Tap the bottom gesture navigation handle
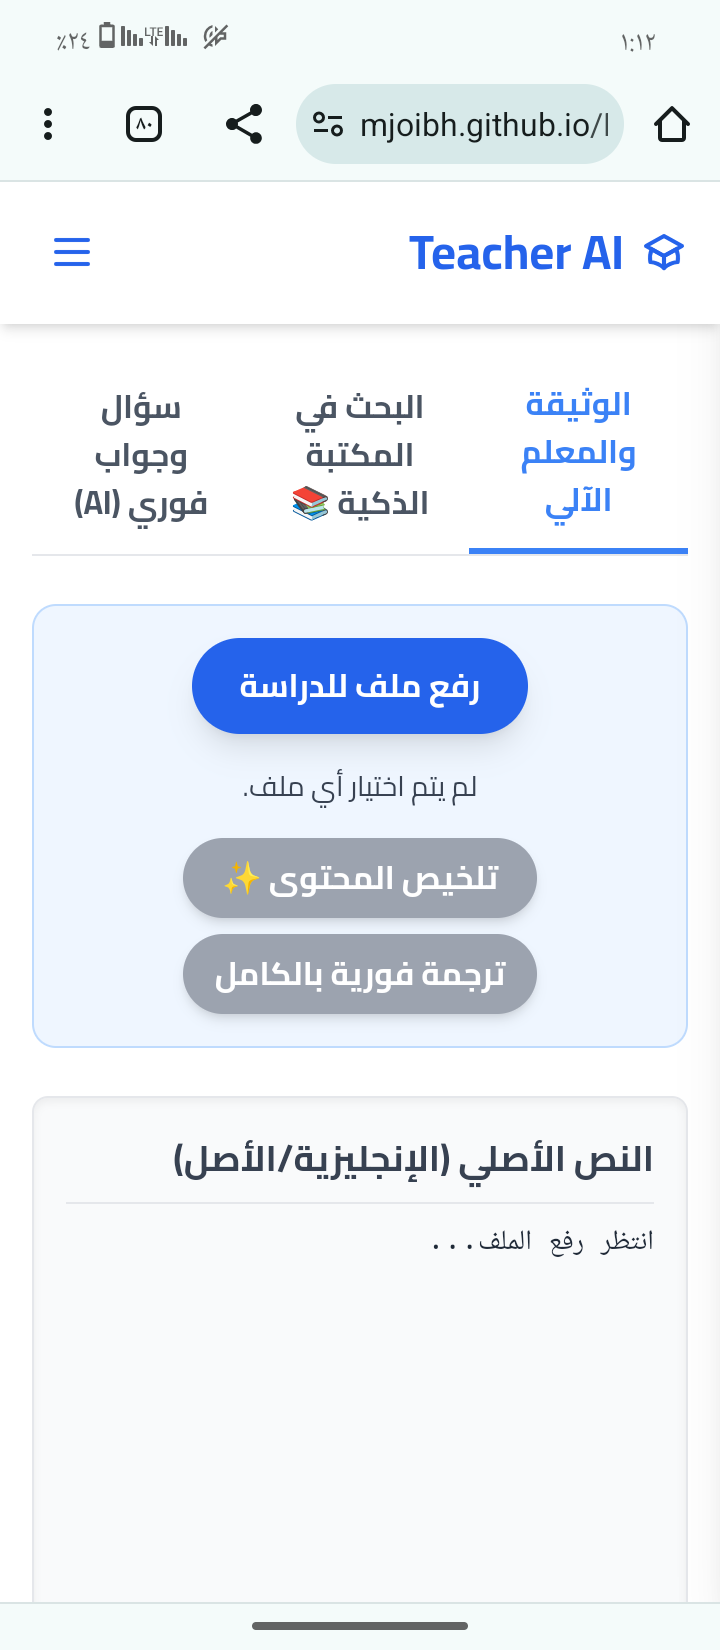The height and width of the screenshot is (1650, 720). click(360, 1626)
